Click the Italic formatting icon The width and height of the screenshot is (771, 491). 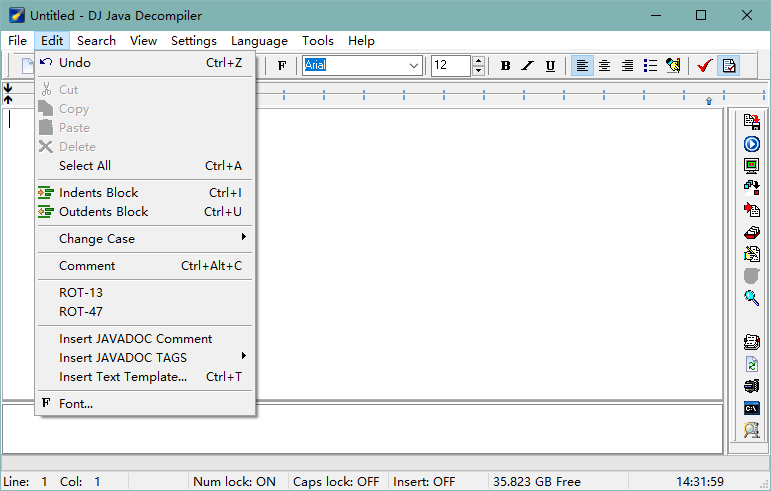pyautogui.click(x=528, y=65)
